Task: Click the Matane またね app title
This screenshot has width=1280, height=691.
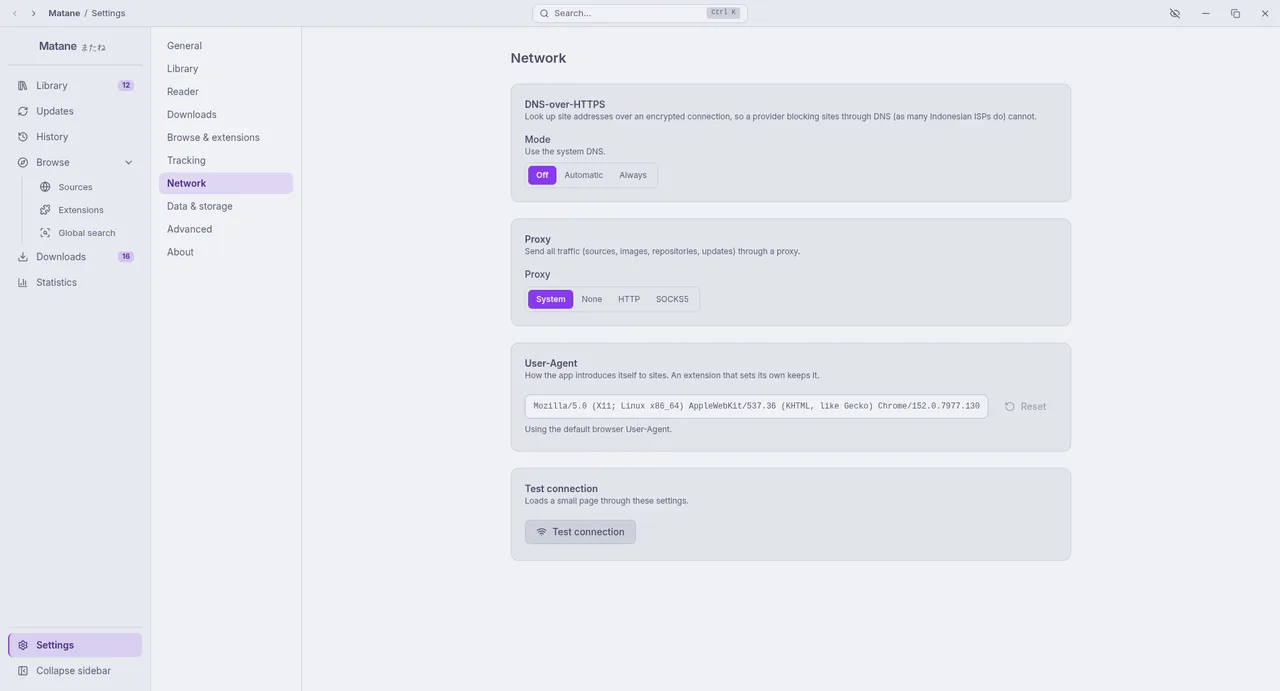Action: (72, 47)
